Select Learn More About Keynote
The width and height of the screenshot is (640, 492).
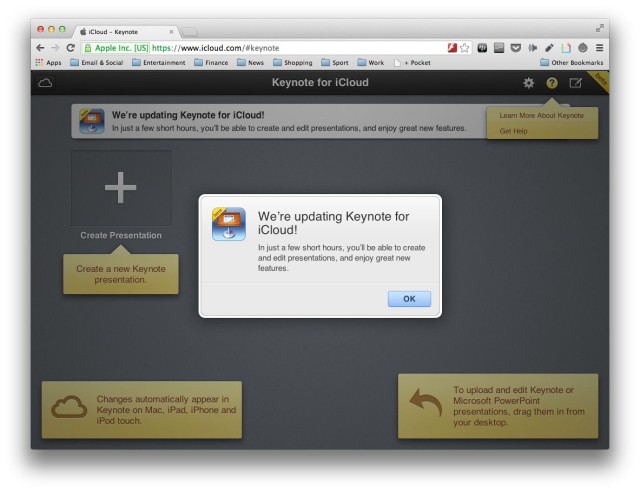[541, 116]
